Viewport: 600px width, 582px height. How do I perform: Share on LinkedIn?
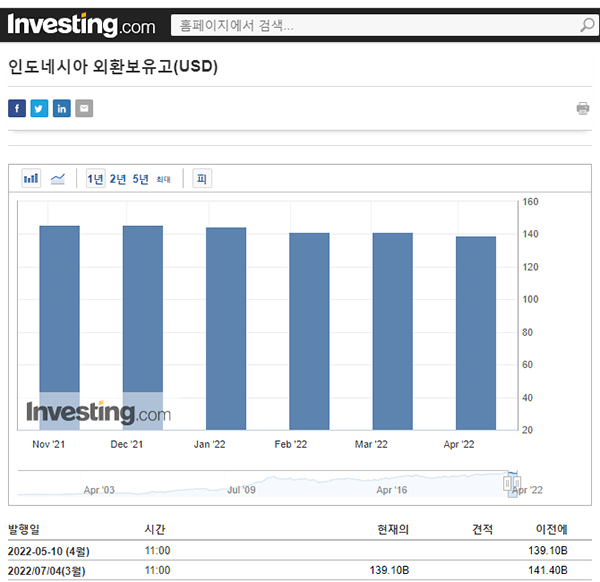62,108
